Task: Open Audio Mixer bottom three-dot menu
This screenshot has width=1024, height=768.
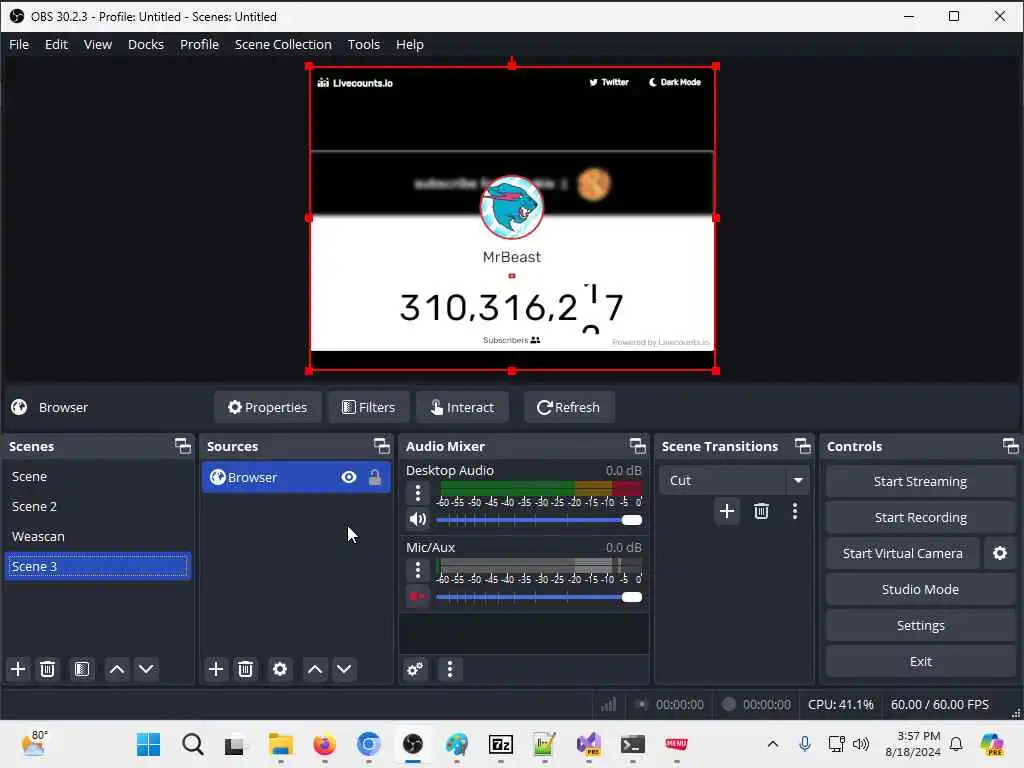Action: [x=449, y=669]
